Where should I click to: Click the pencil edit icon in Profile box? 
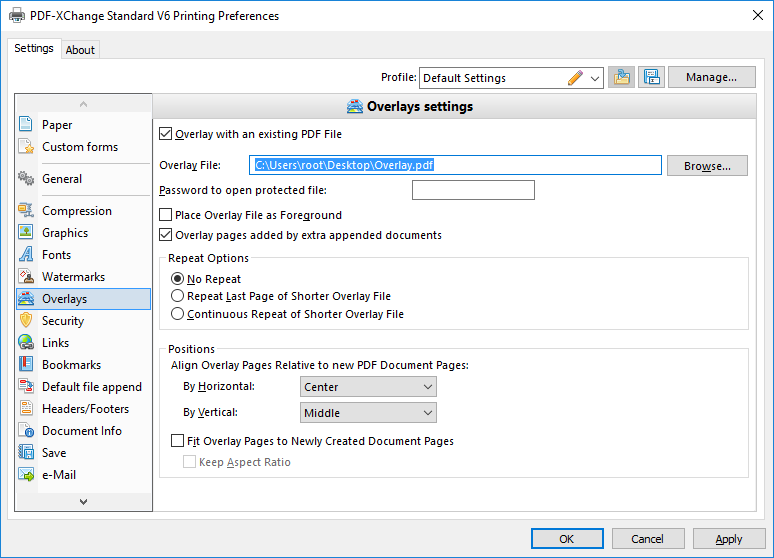tap(575, 78)
